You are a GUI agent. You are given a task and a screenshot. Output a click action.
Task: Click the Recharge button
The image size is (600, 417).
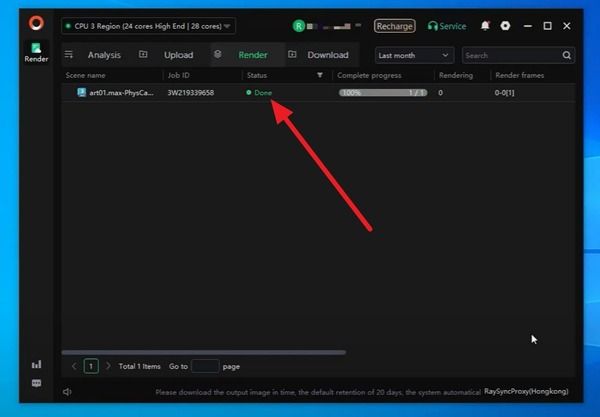395,26
